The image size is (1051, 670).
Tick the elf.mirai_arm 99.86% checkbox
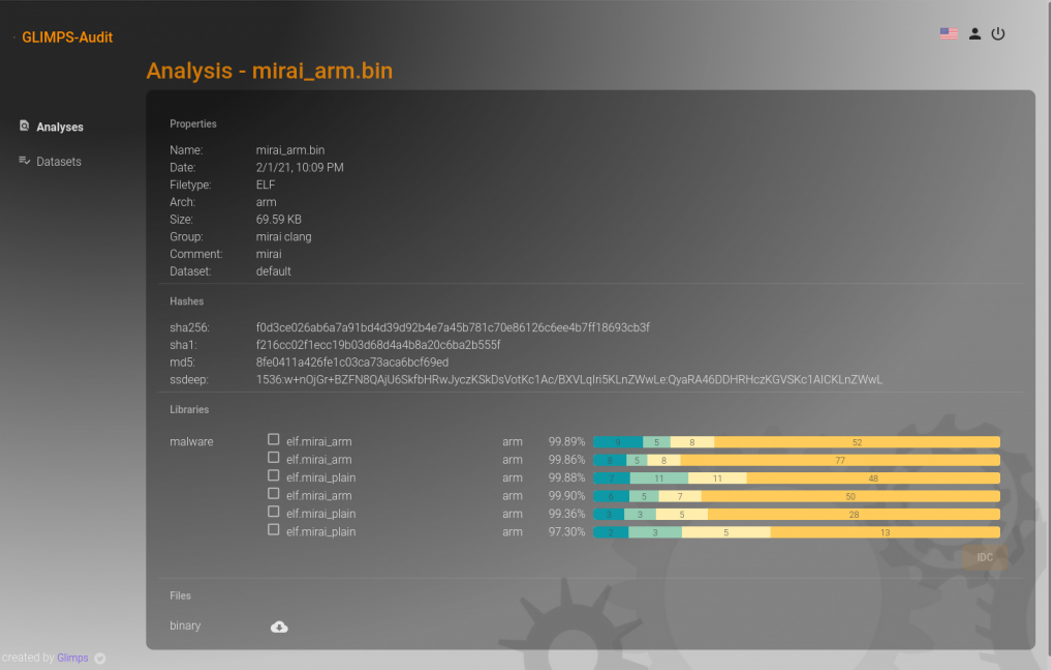[x=273, y=458]
